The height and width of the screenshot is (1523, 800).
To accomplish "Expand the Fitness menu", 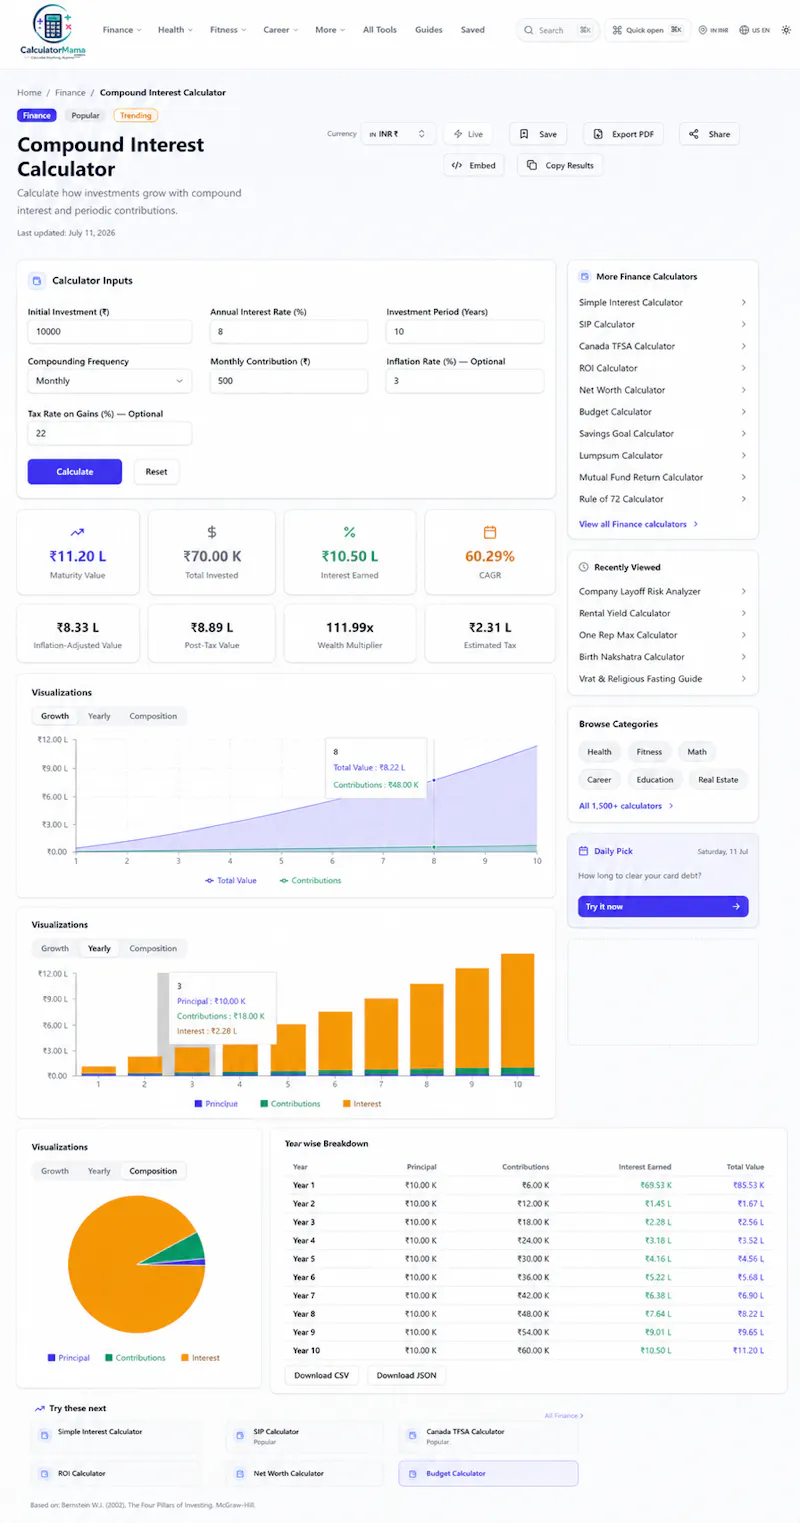I will pos(229,30).
